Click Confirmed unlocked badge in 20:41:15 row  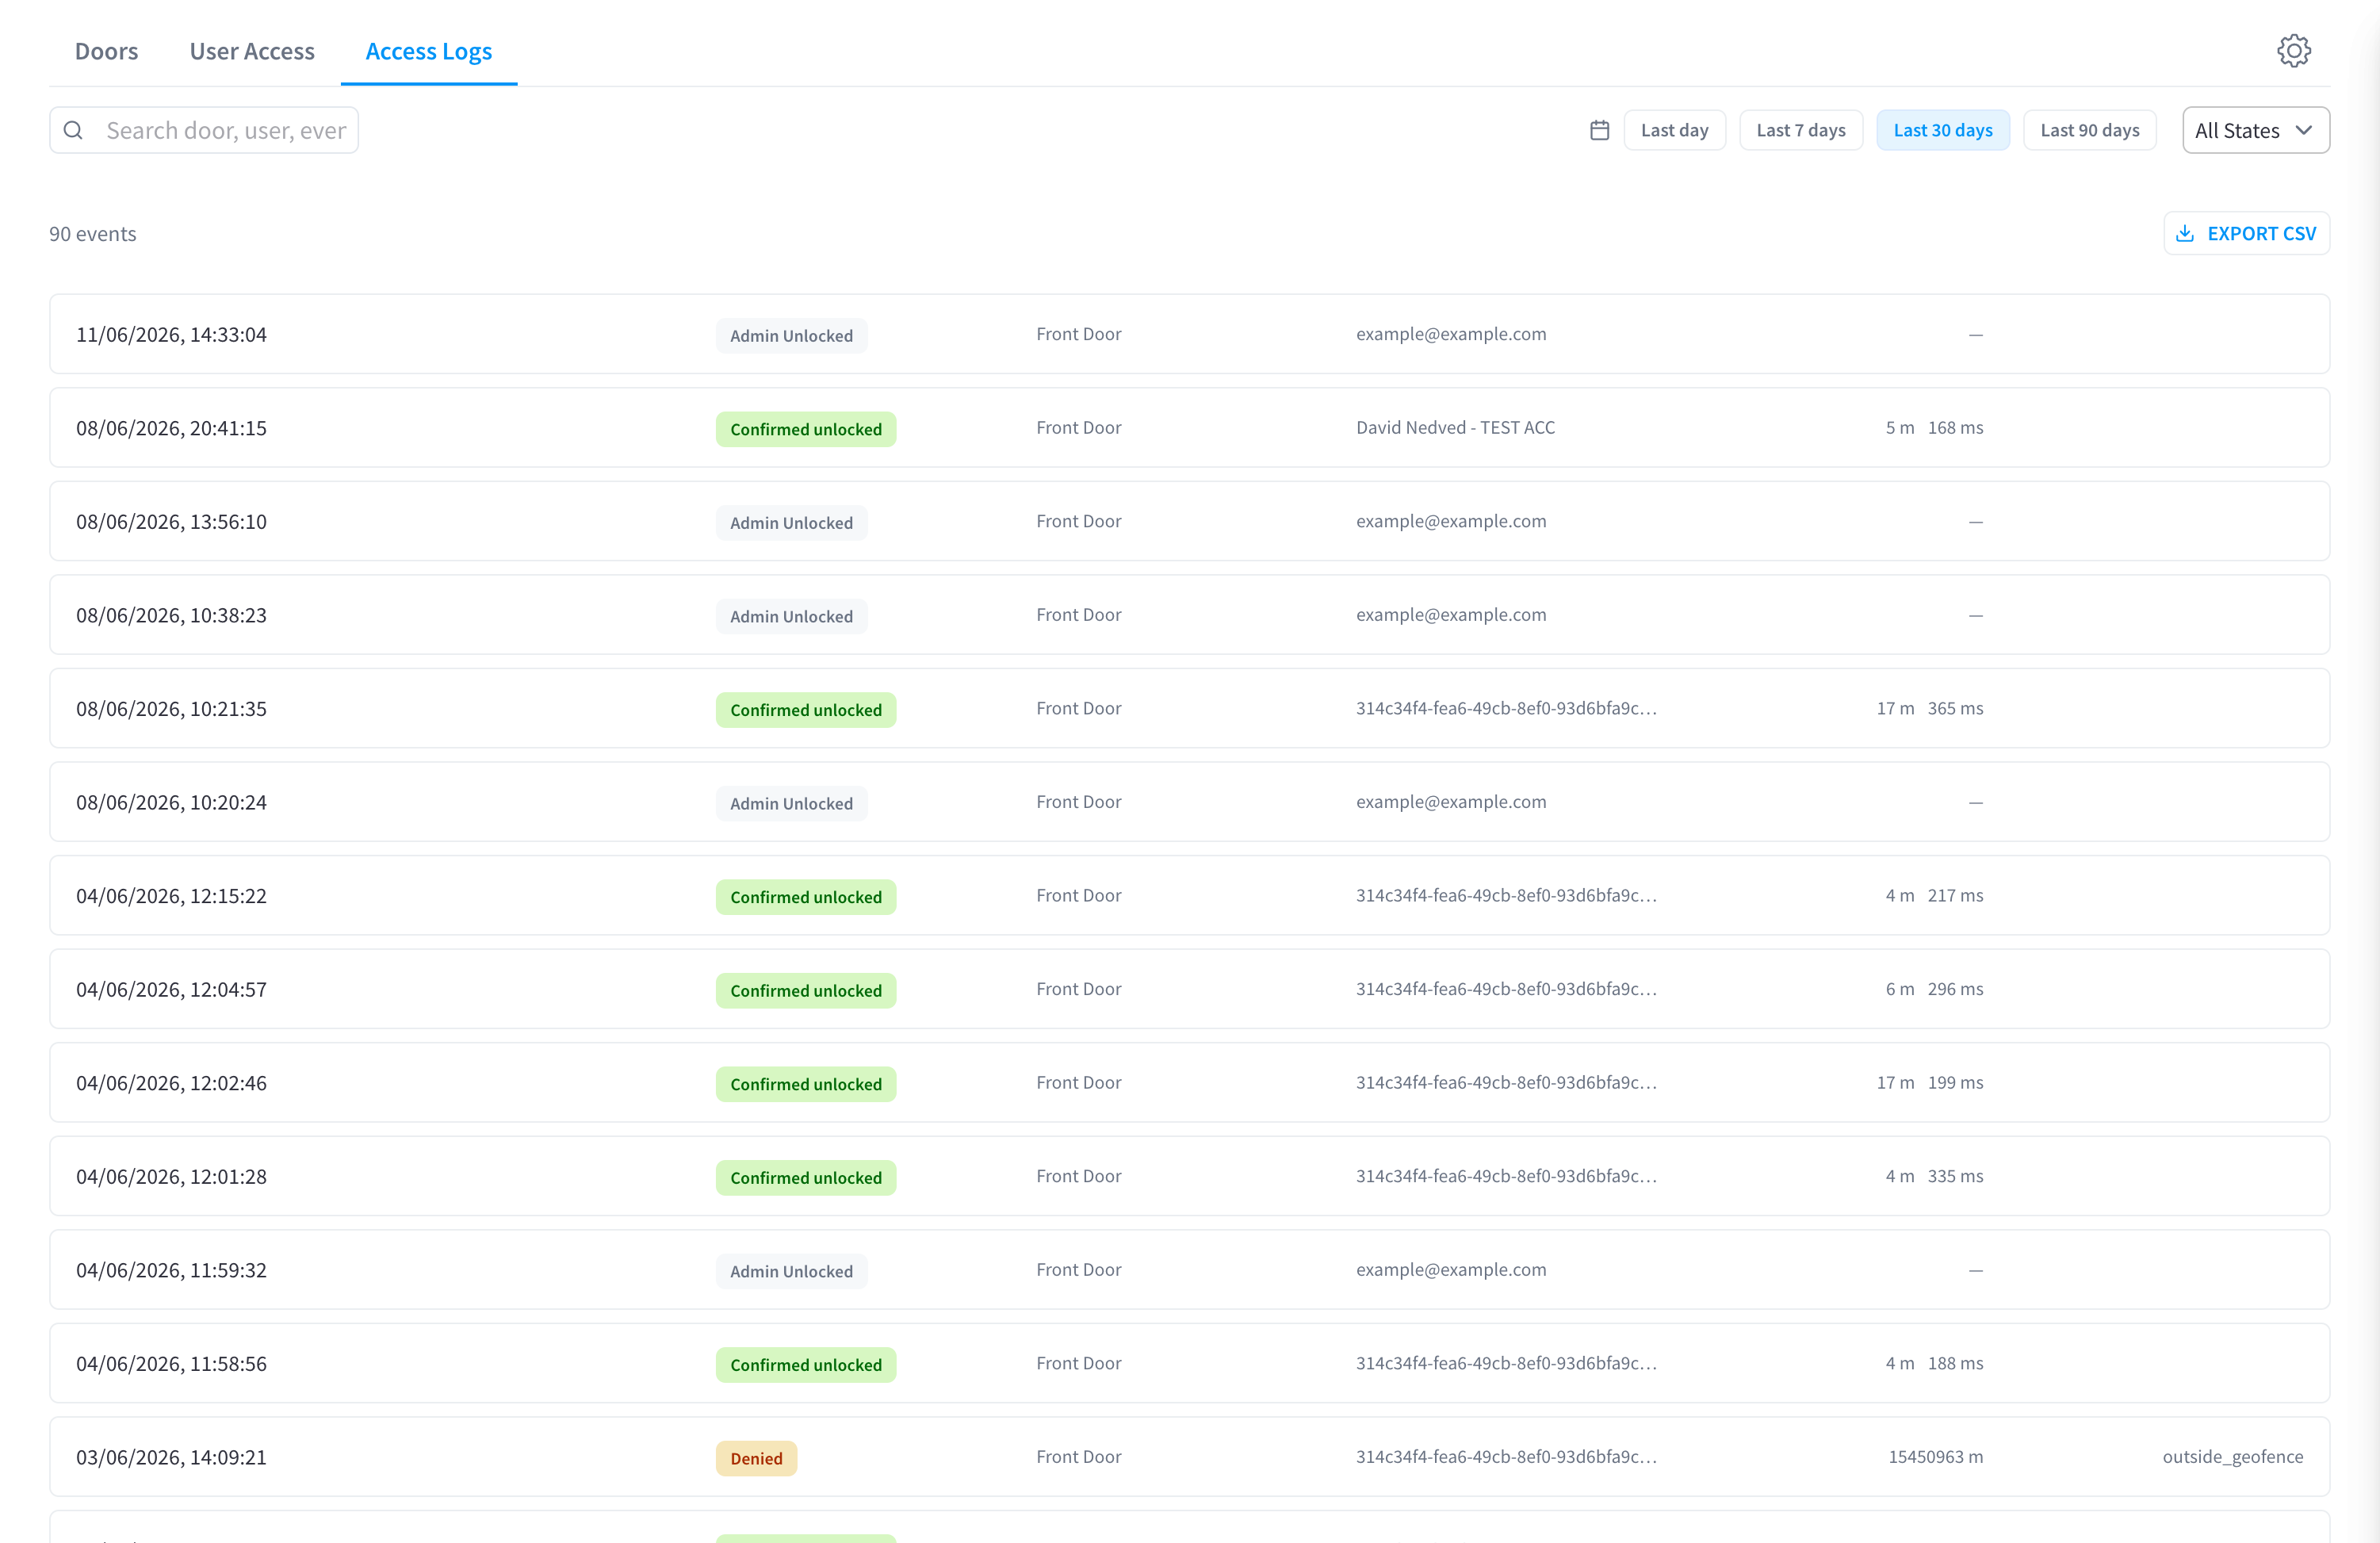(806, 429)
